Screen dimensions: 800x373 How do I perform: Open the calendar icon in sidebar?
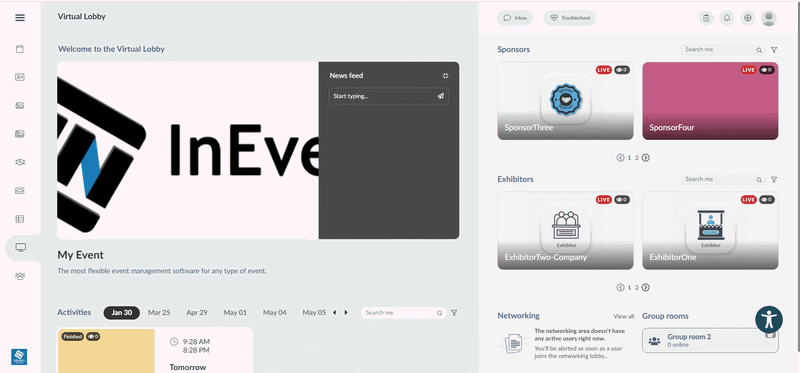coord(20,49)
